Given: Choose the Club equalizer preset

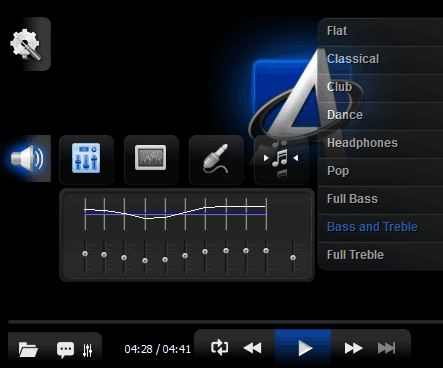Looking at the screenshot, I should pos(381,87).
